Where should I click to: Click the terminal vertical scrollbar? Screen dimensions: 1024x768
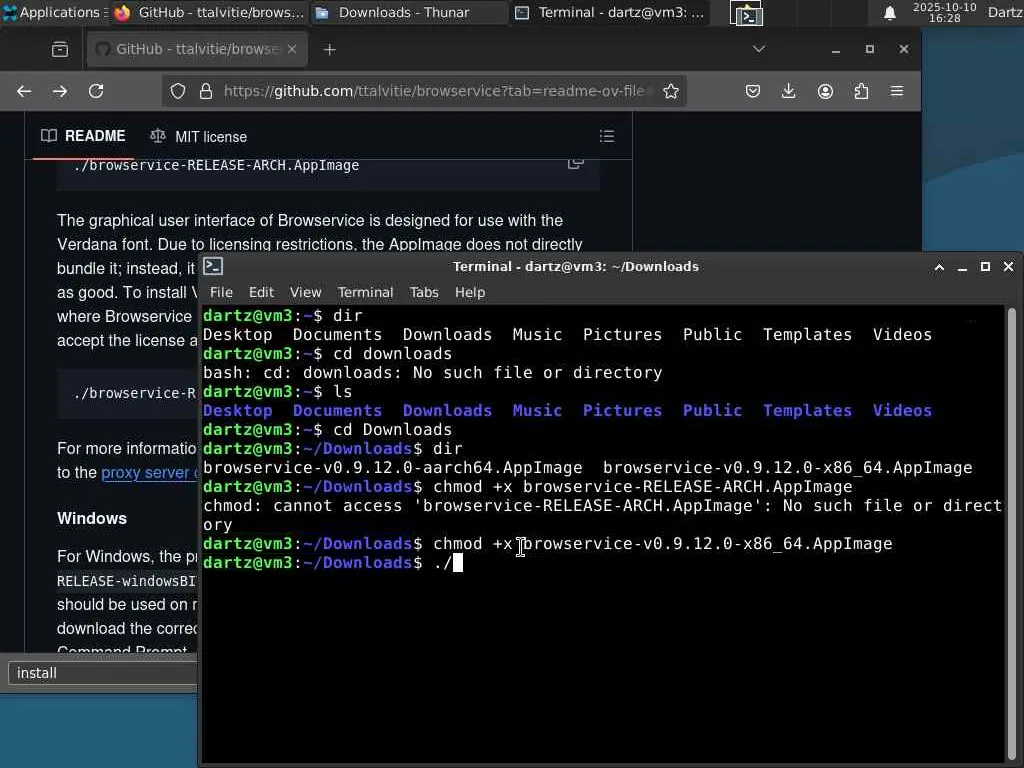pyautogui.click(x=1012, y=532)
